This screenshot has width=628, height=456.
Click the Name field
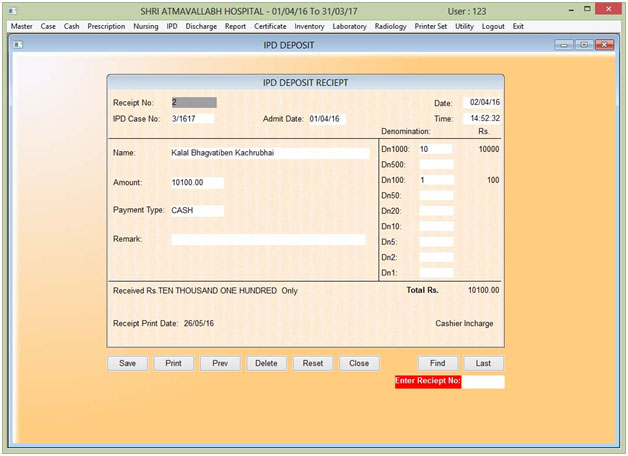[270, 154]
